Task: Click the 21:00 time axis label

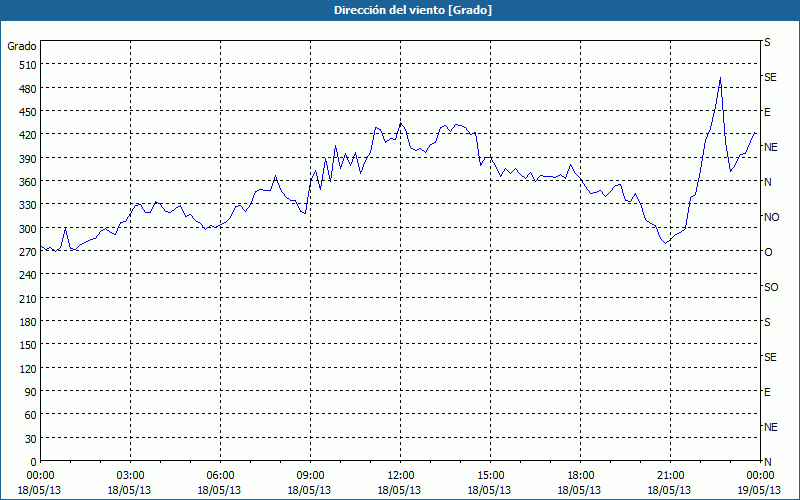Action: coord(670,476)
